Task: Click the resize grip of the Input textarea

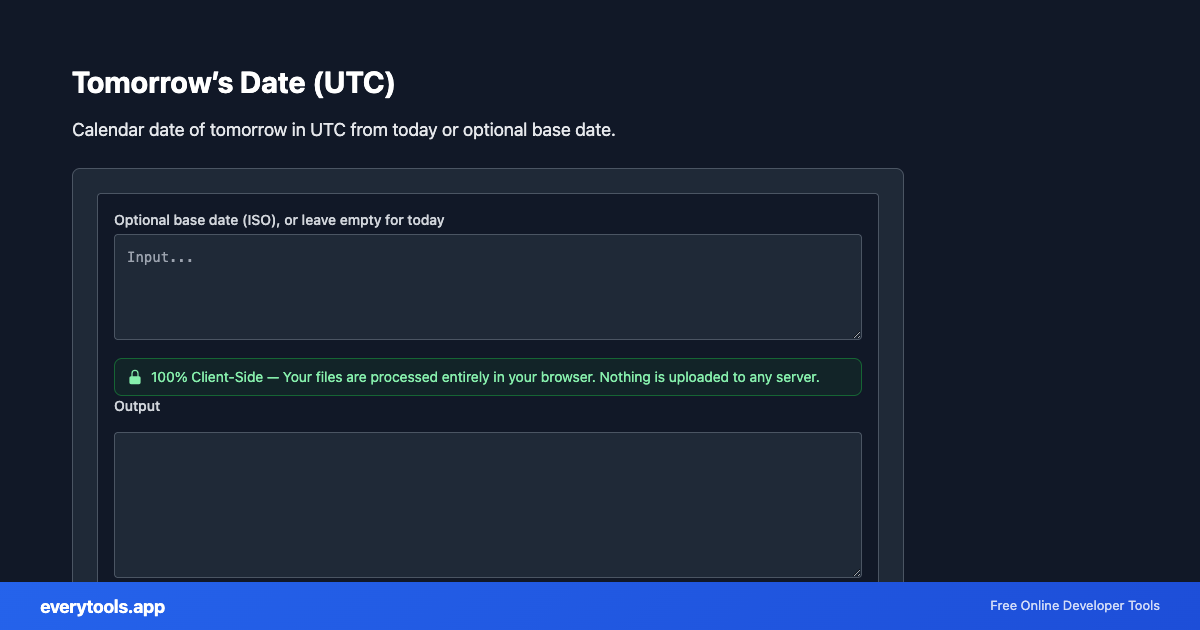Action: coord(857,334)
